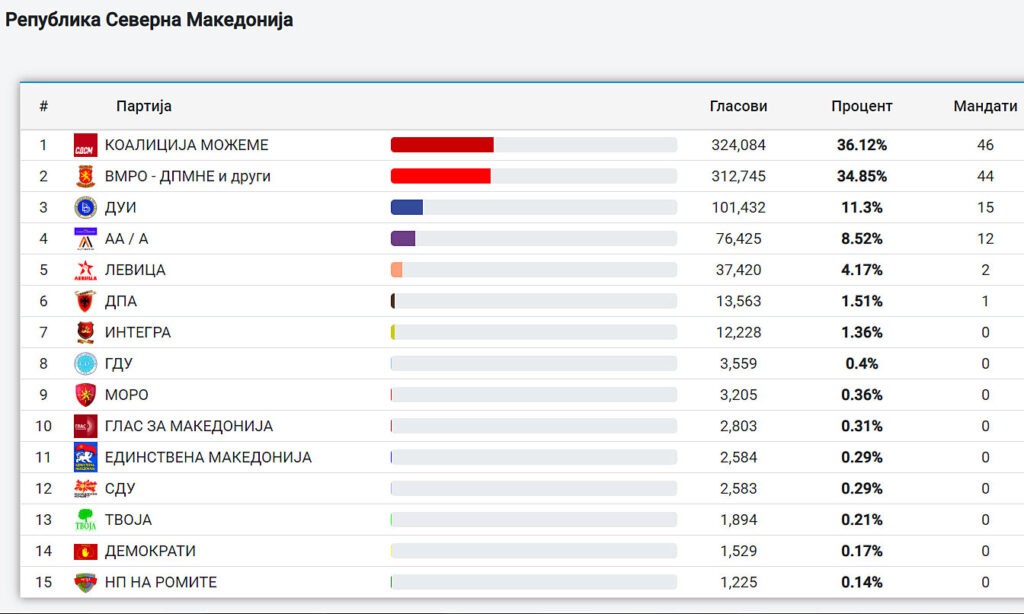Click the purple АА / А vote bar
The height and width of the screenshot is (614, 1024).
pyautogui.click(x=403, y=239)
